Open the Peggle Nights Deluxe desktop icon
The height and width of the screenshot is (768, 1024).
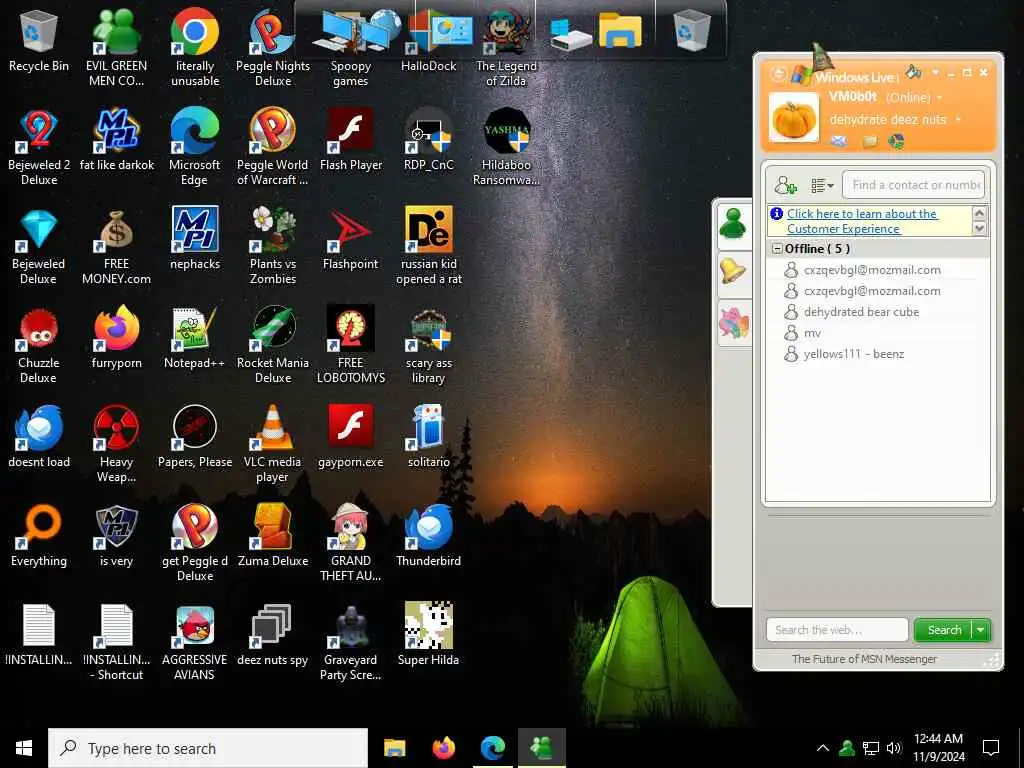coord(273,47)
